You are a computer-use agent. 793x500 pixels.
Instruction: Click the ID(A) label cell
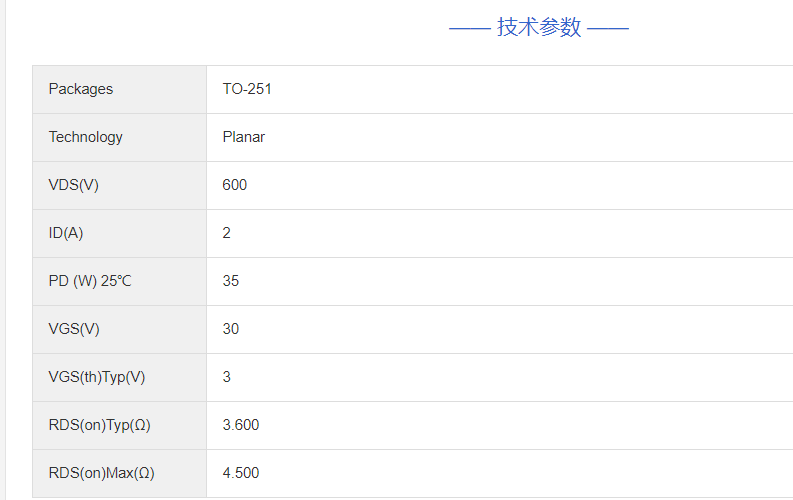pos(66,233)
